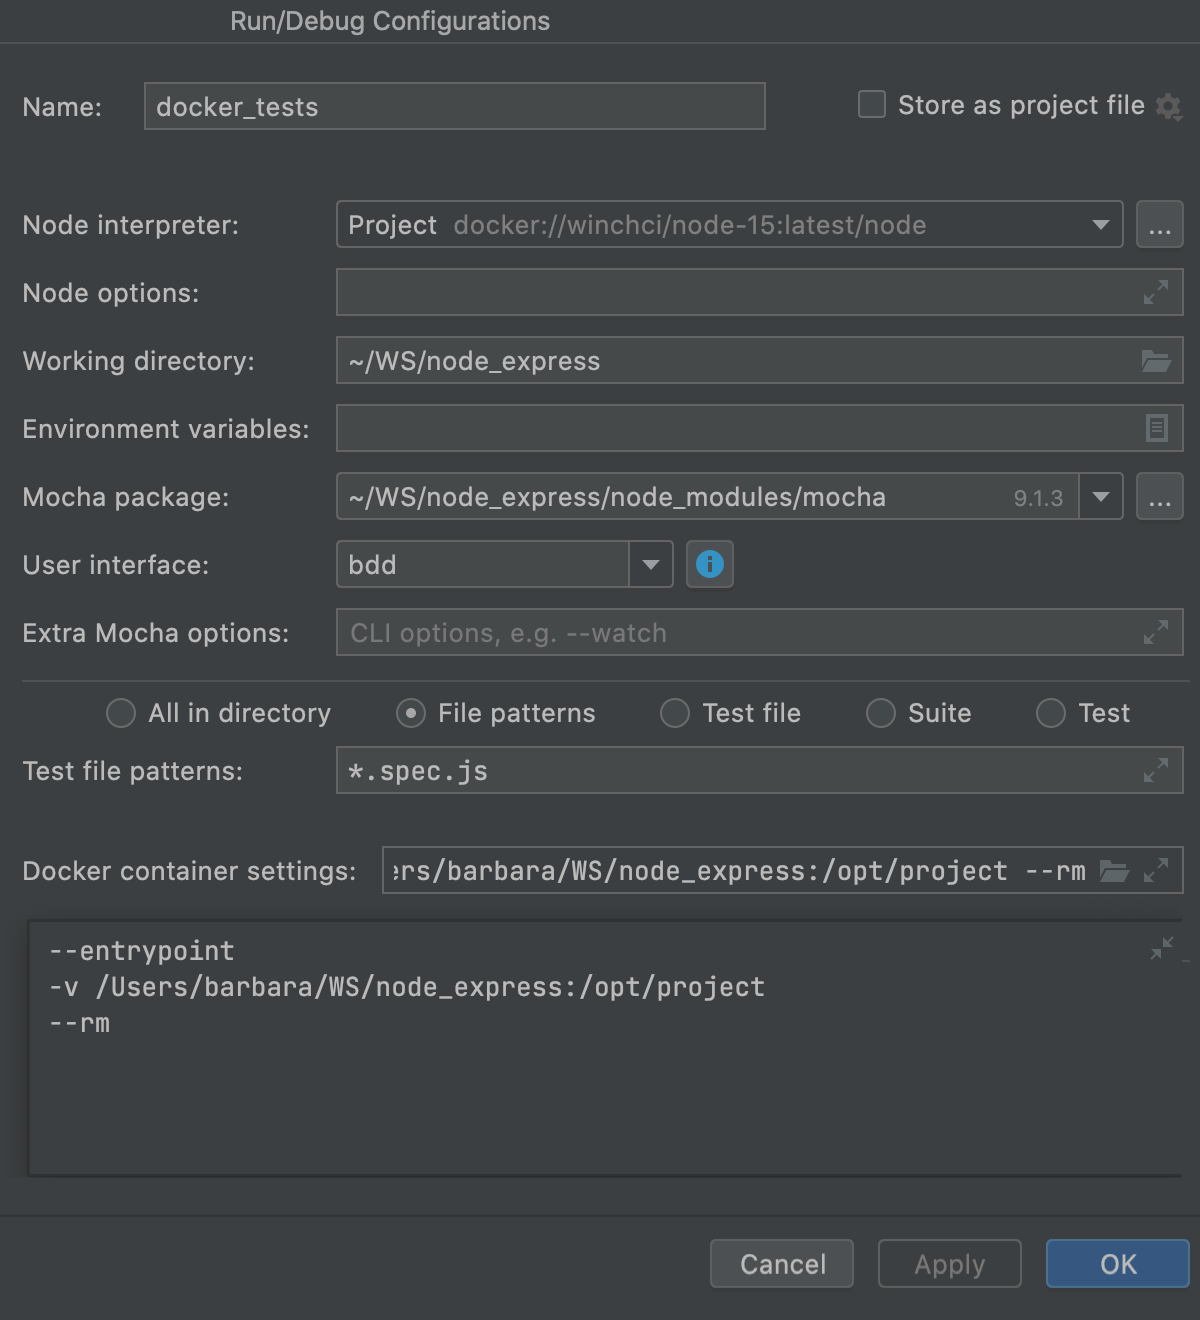The image size is (1200, 1320).
Task: Expand the Extra Mocha options field
Action: click(x=1156, y=632)
